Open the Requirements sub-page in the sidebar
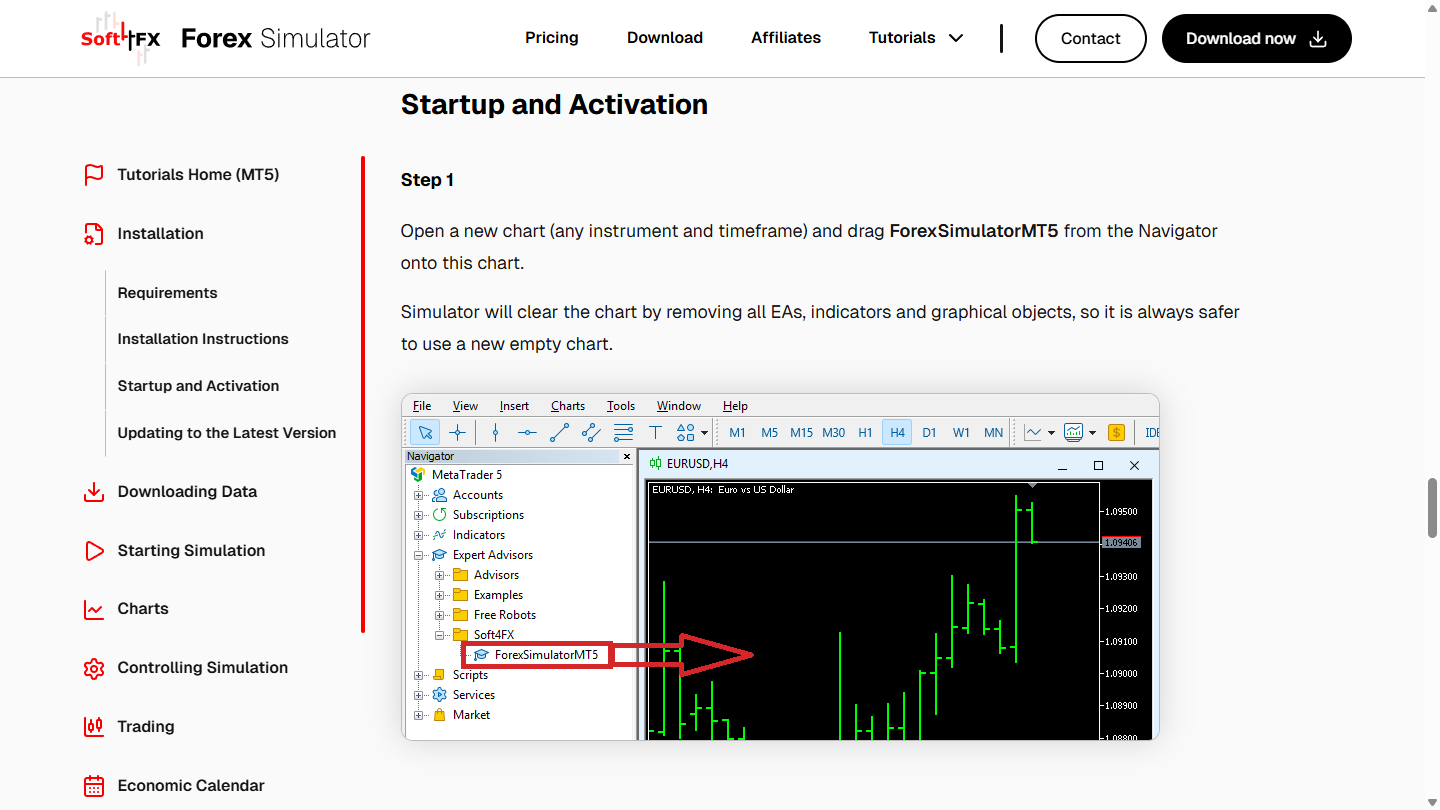This screenshot has height=810, width=1440. pos(167,293)
